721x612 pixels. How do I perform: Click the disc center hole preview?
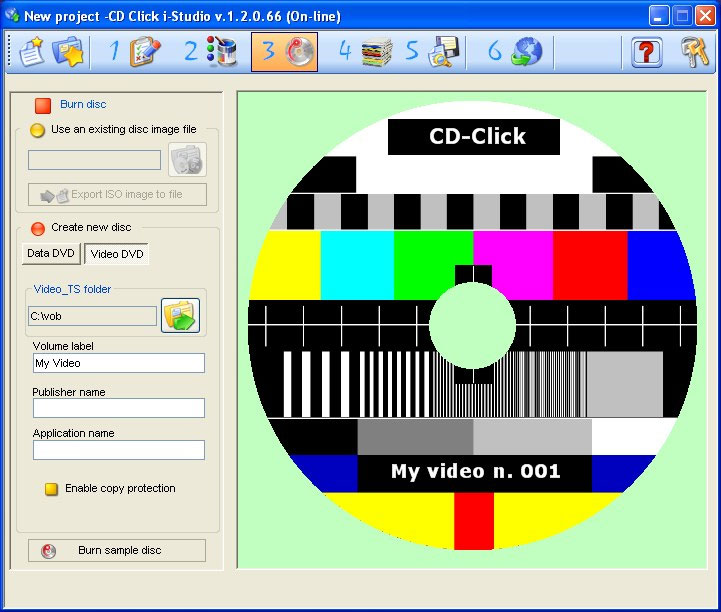[x=472, y=325]
